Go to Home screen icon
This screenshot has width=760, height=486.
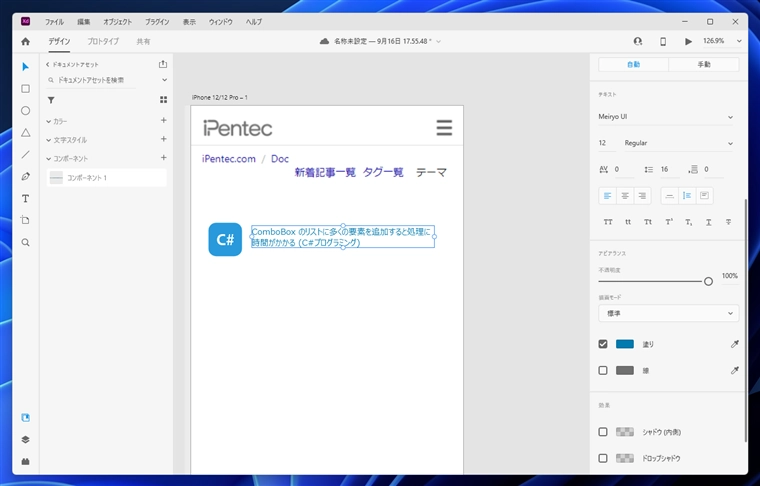[26, 42]
